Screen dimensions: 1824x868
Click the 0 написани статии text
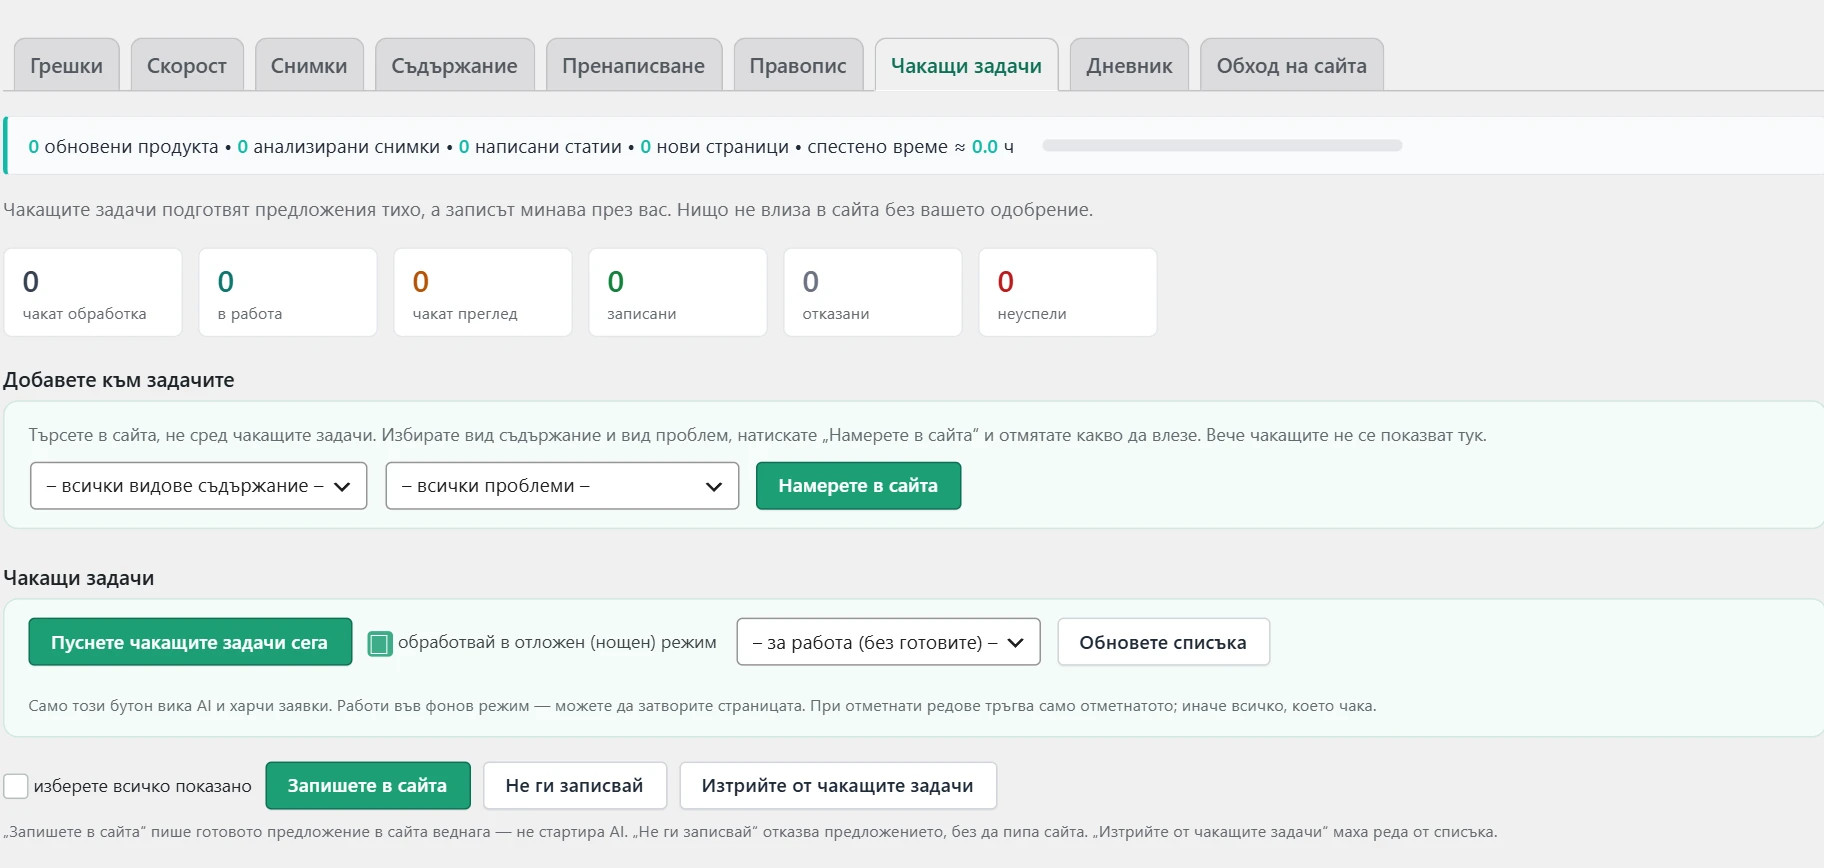(540, 147)
